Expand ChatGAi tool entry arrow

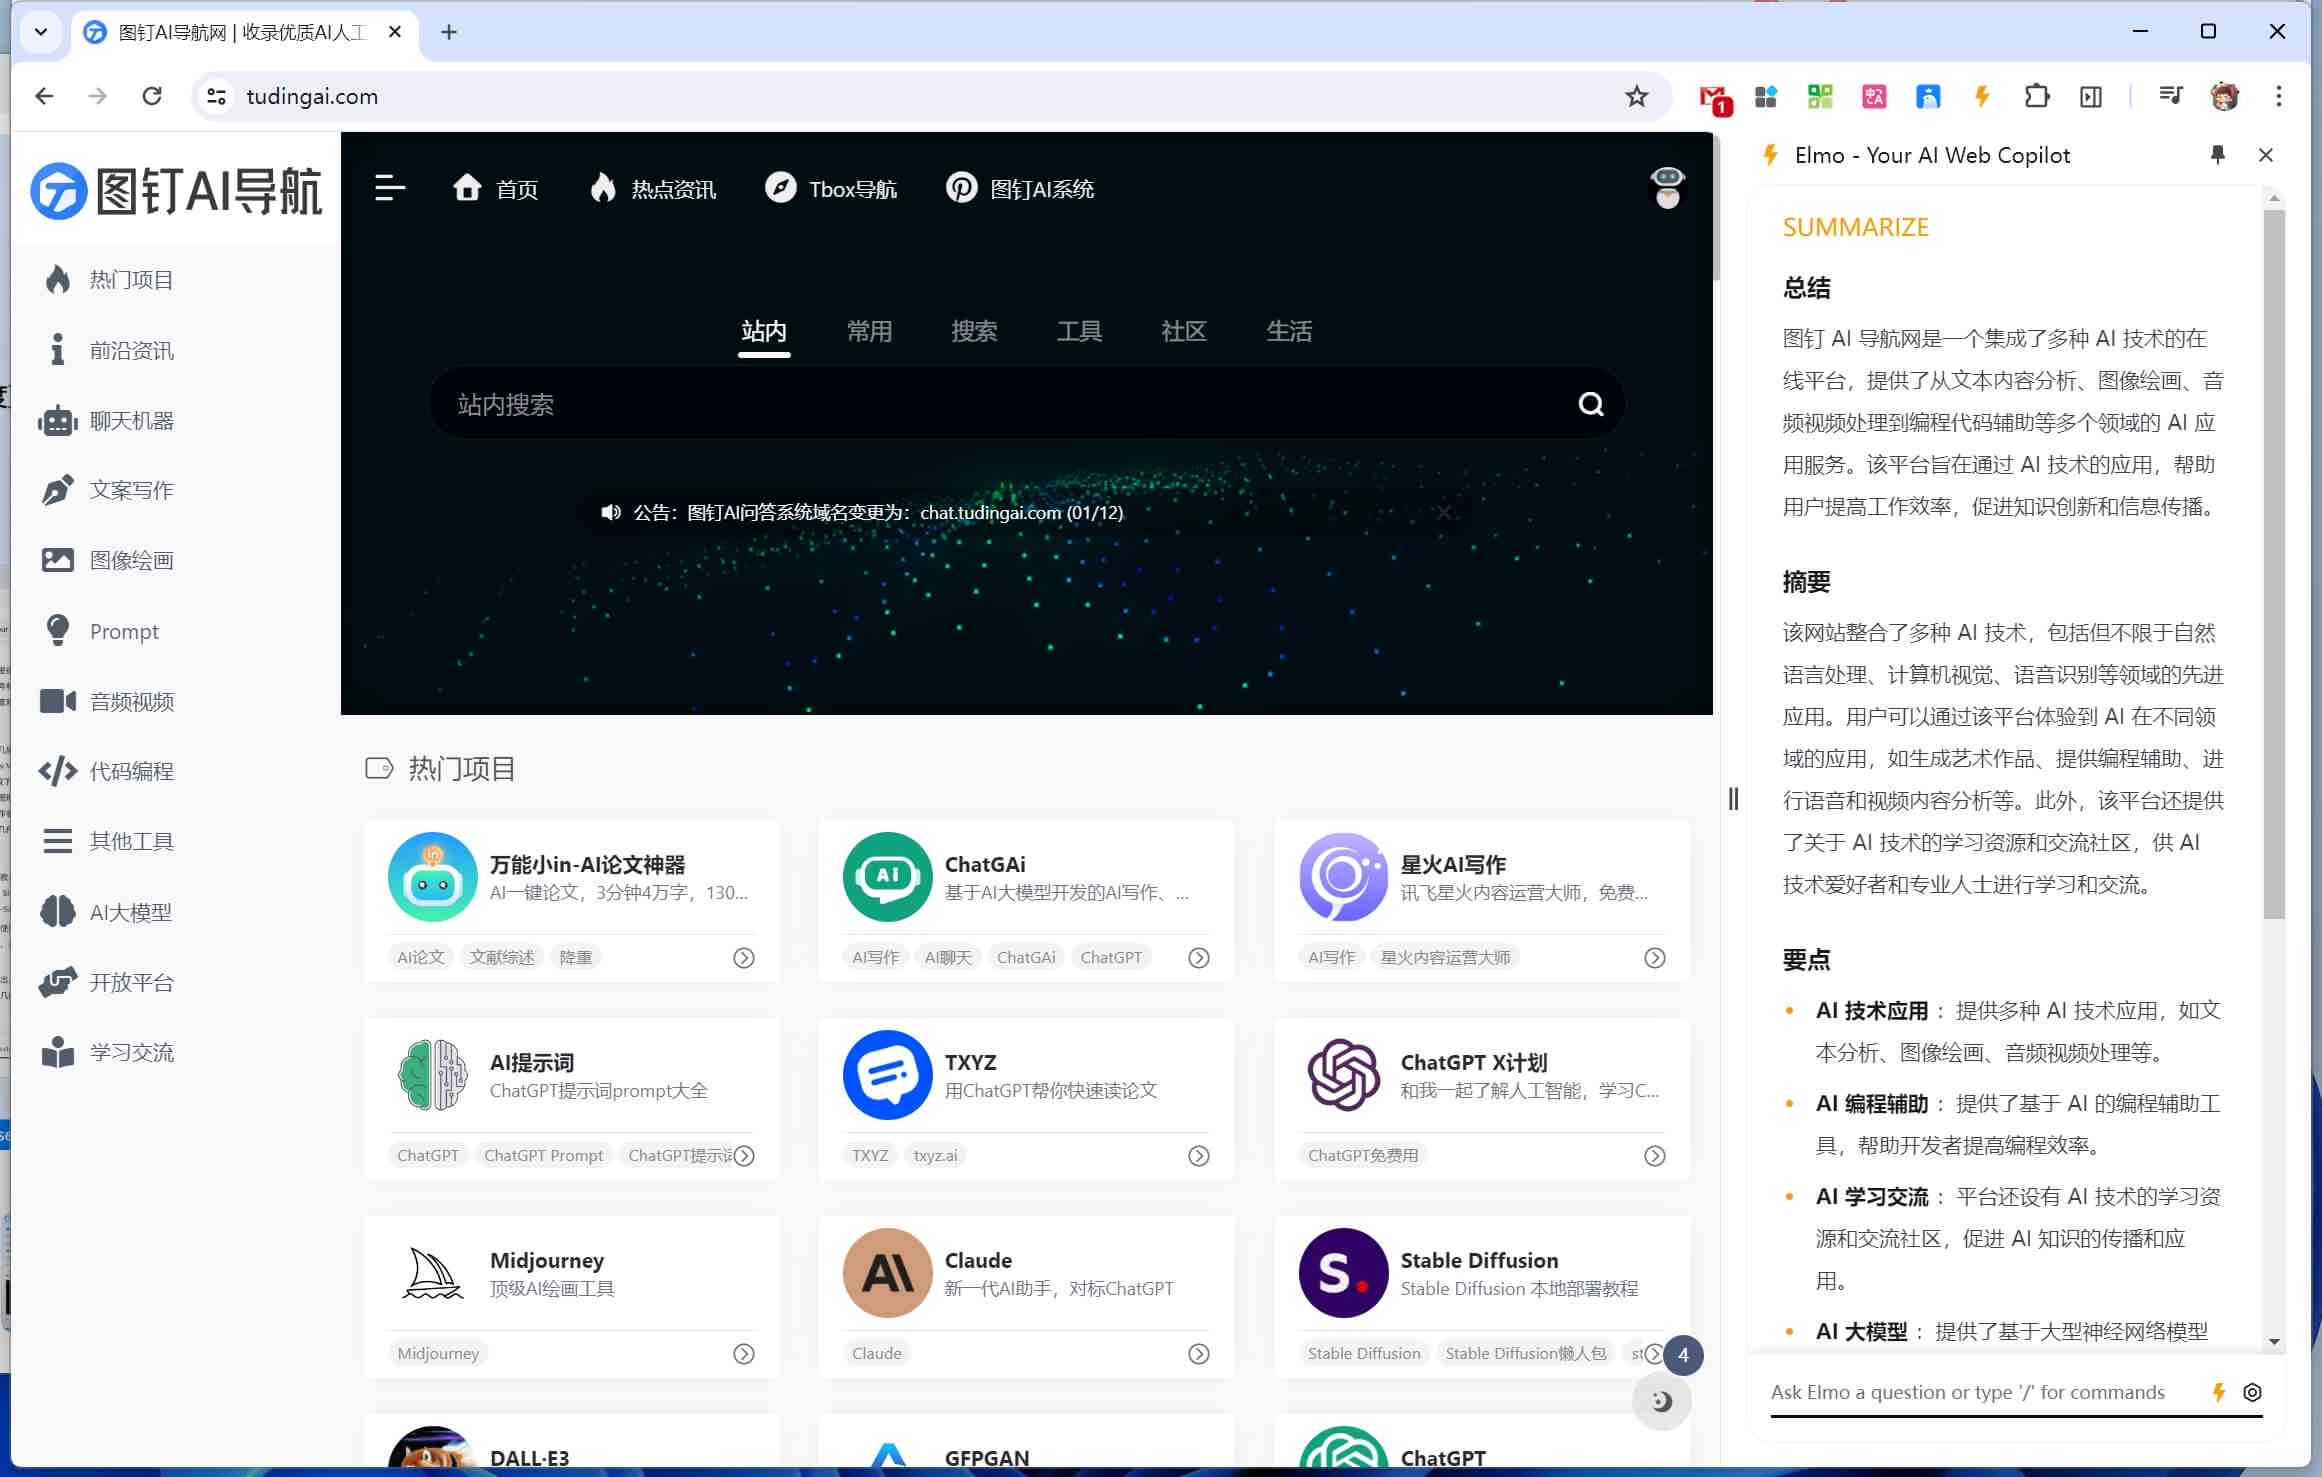click(1200, 956)
